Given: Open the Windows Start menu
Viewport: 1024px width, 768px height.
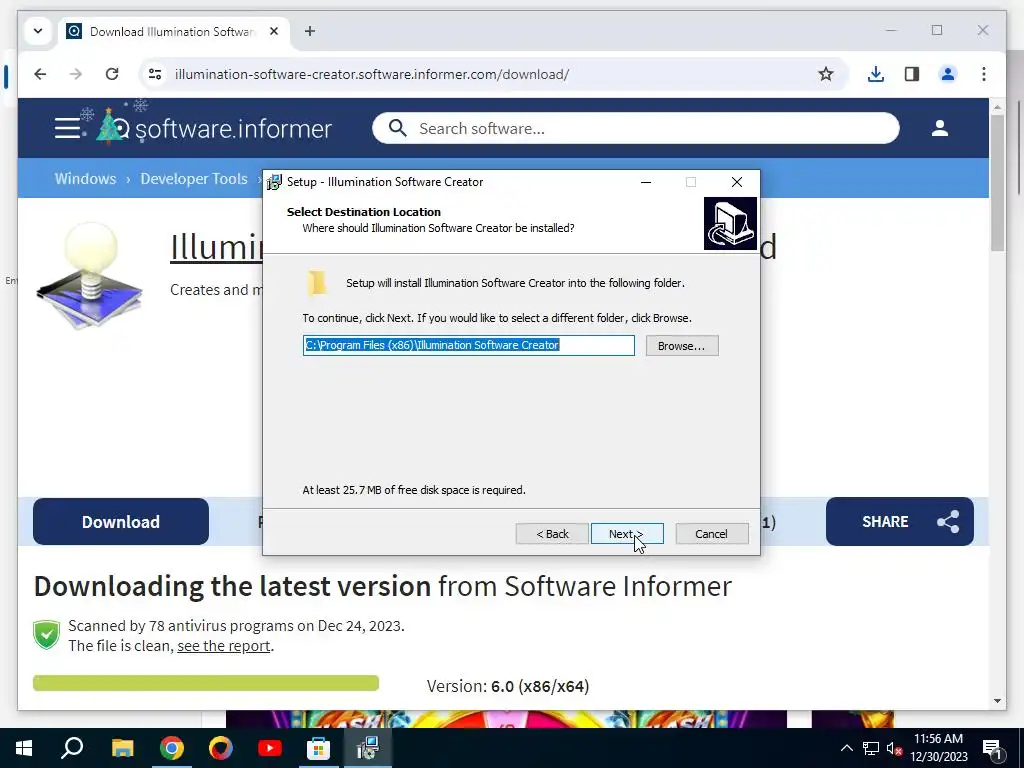Looking at the screenshot, I should click(24, 748).
